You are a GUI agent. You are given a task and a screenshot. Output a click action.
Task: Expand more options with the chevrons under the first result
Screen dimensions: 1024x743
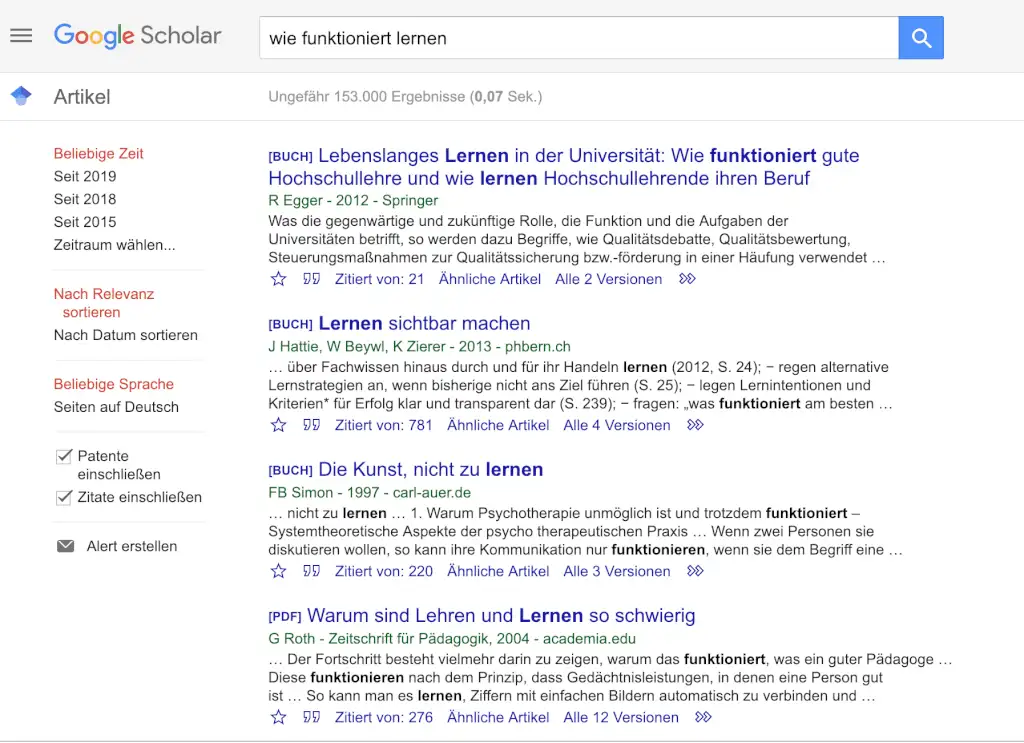pos(686,279)
